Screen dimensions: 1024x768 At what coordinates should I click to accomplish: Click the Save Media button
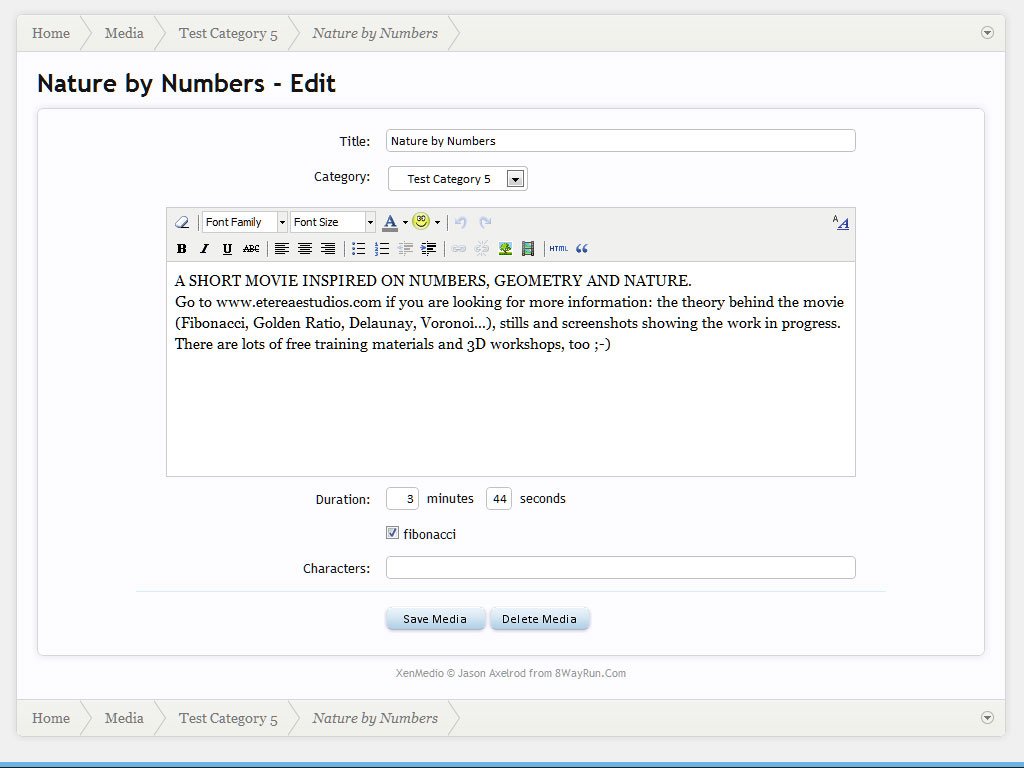(435, 619)
